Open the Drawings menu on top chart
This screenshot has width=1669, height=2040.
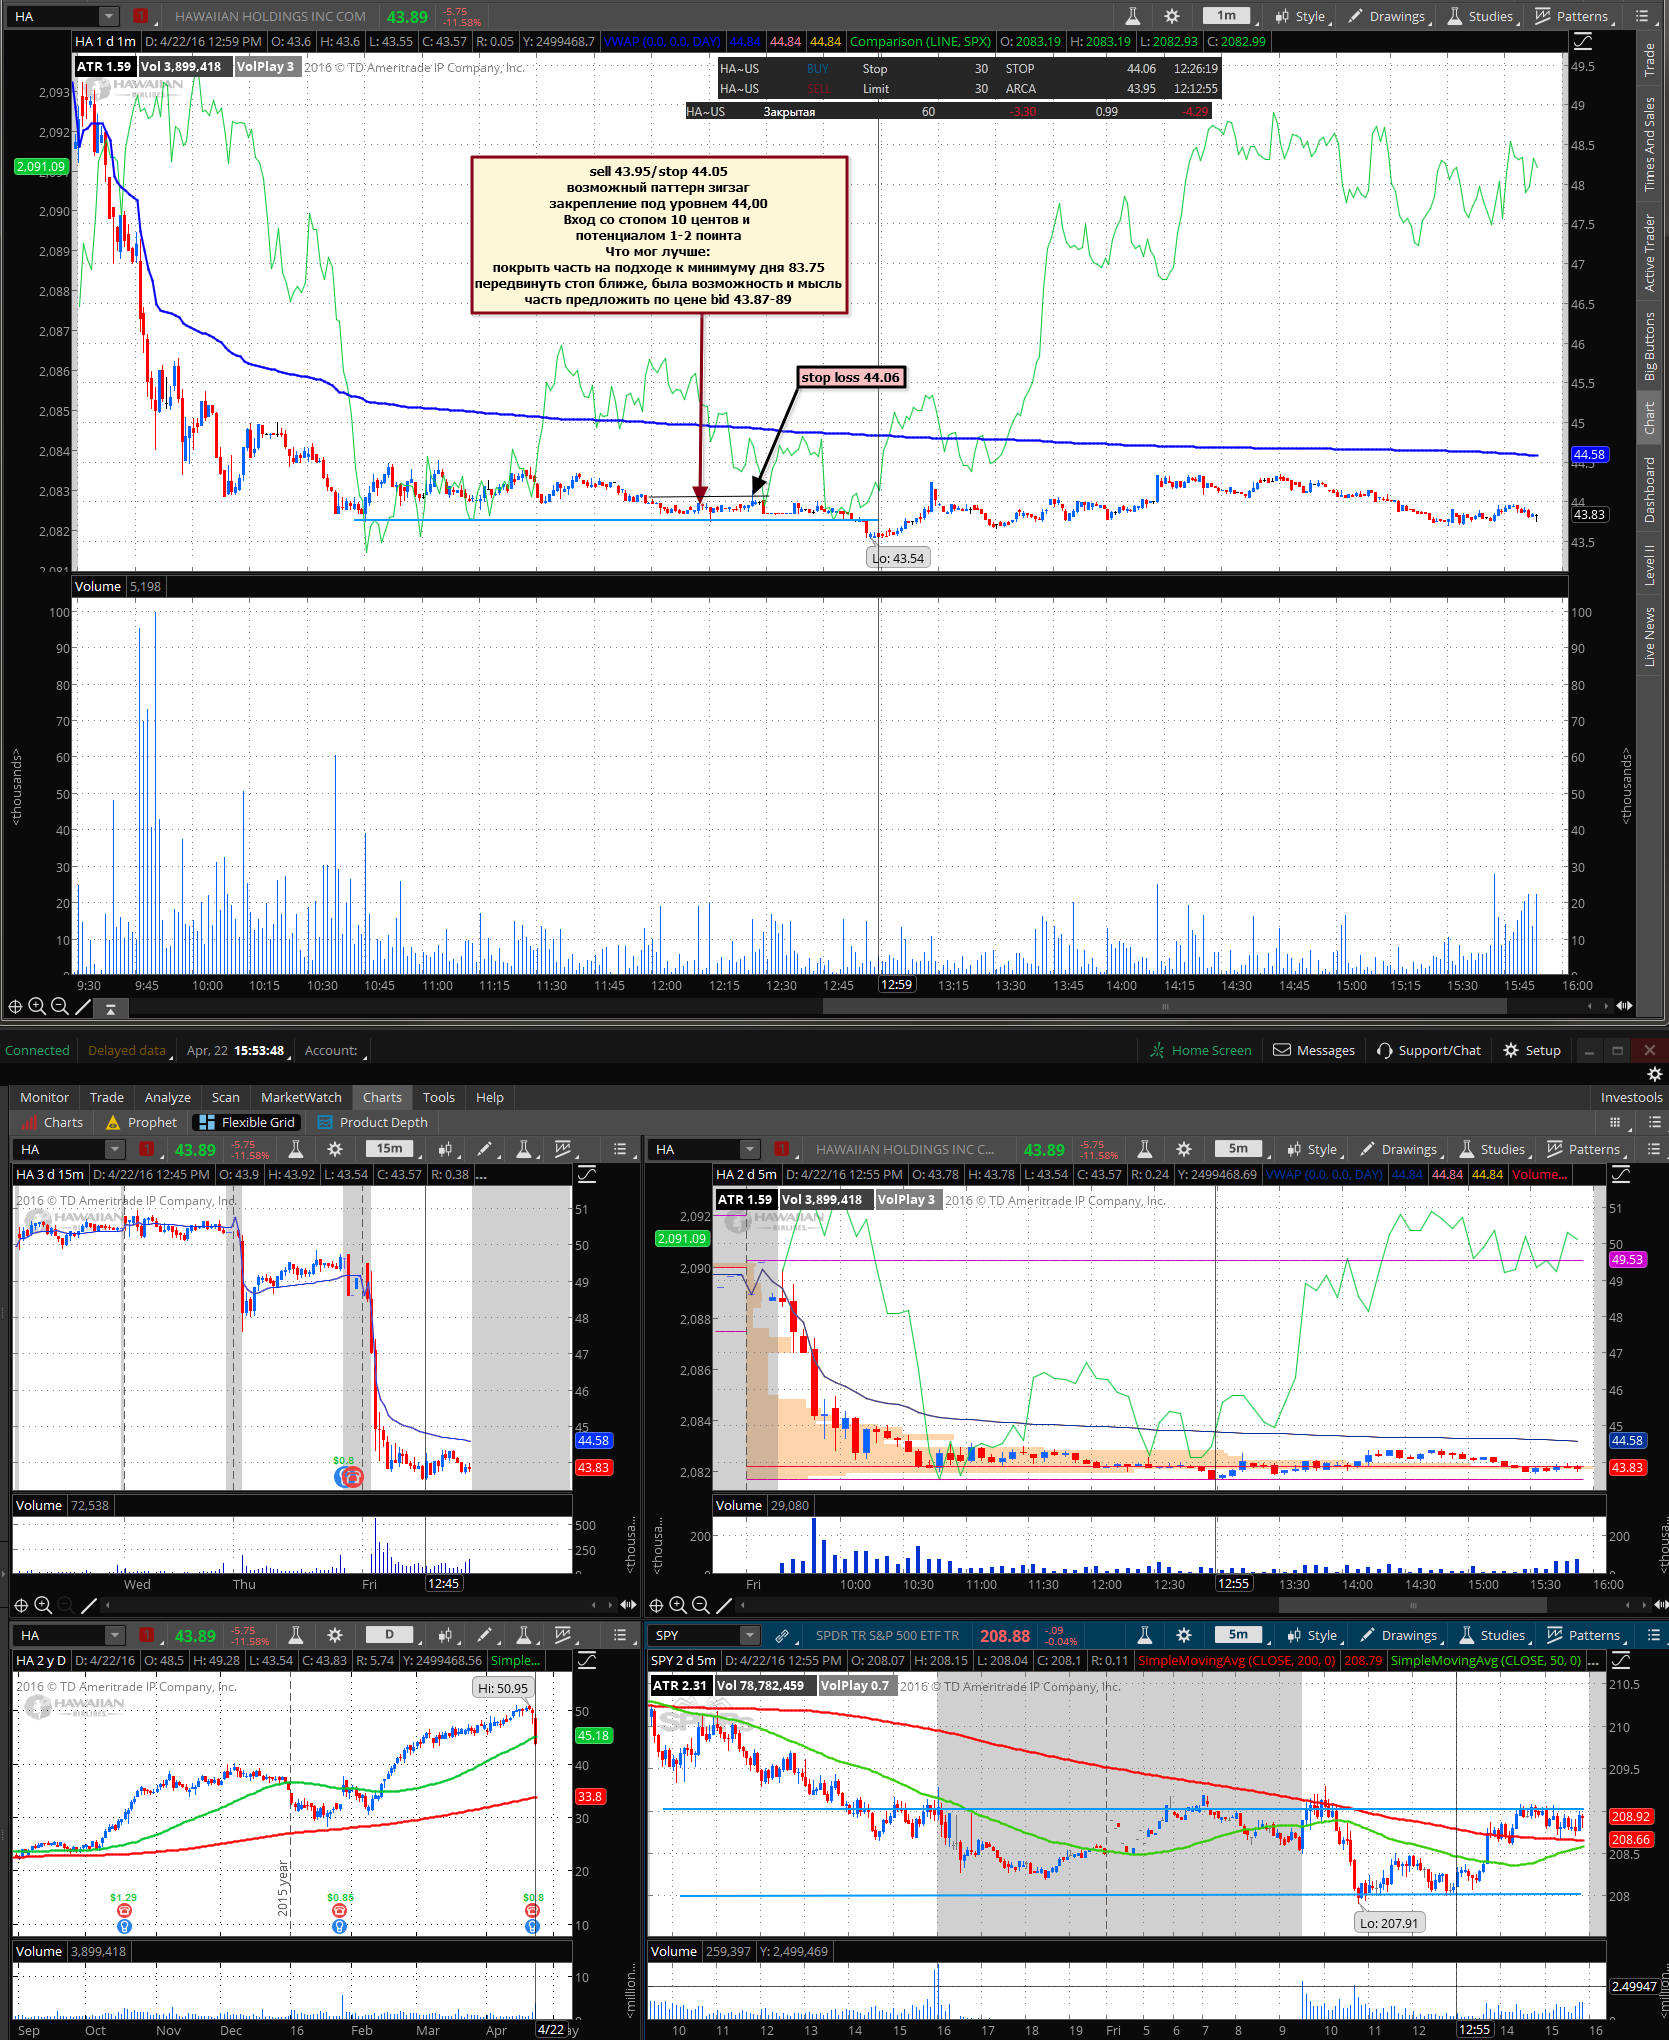[1386, 16]
